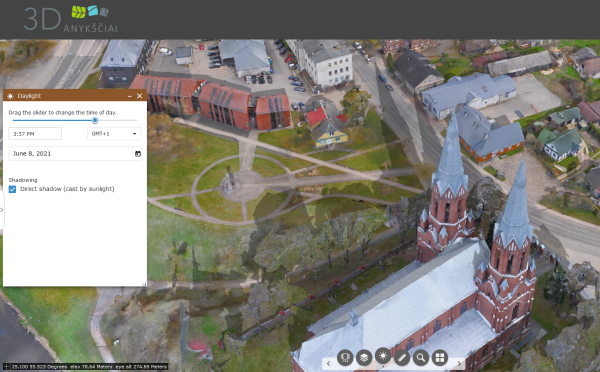The image size is (600, 372).
Task: Show next widgets with right arrow
Action: (x=459, y=363)
